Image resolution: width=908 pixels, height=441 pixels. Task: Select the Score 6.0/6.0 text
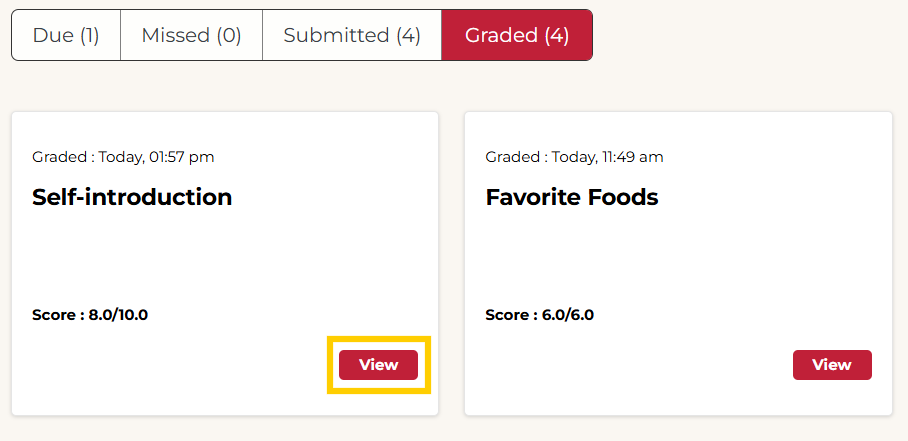click(x=540, y=315)
